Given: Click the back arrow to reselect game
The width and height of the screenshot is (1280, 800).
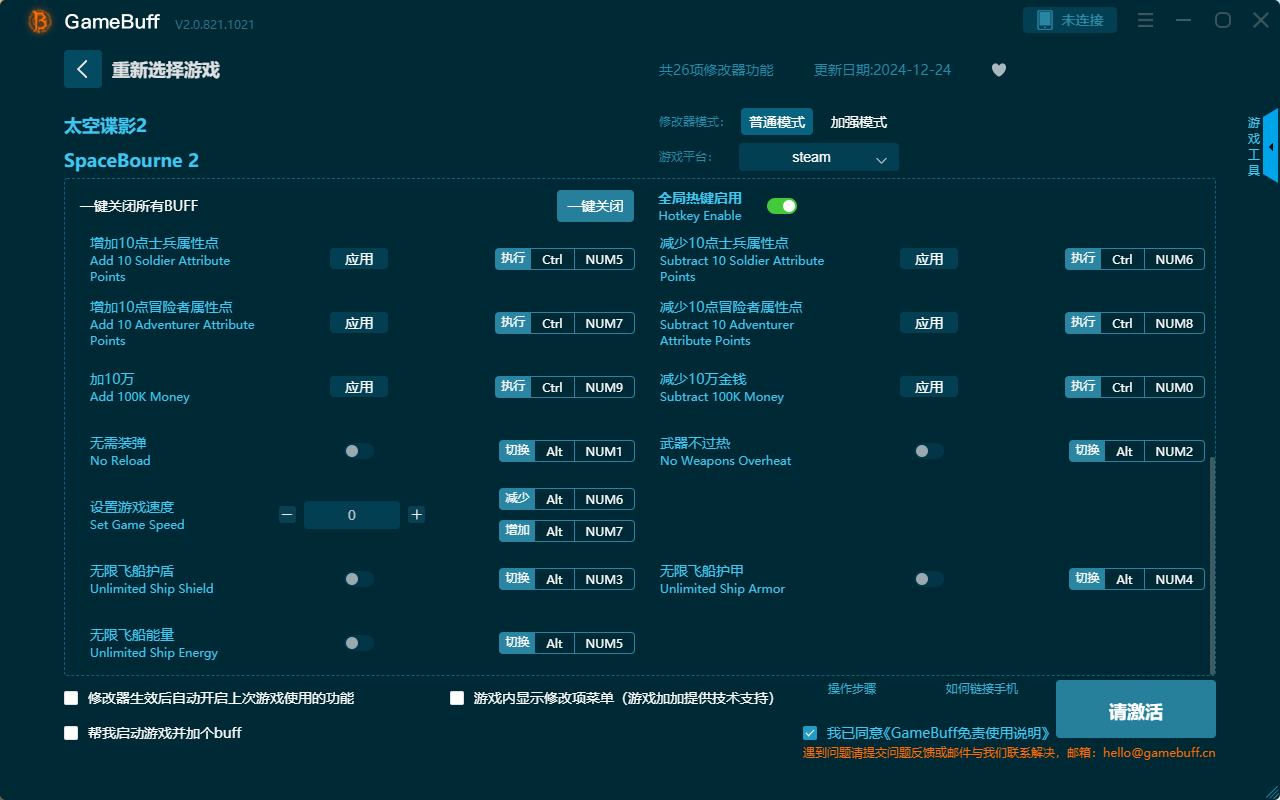Looking at the screenshot, I should pyautogui.click(x=83, y=68).
